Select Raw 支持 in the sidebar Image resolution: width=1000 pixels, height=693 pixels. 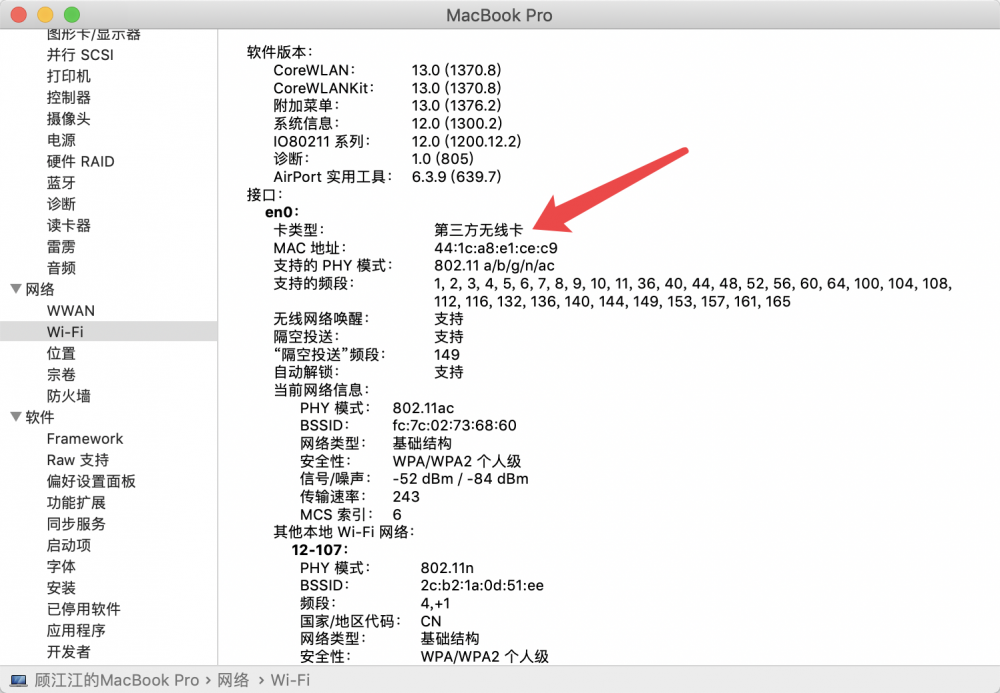[x=78, y=460]
